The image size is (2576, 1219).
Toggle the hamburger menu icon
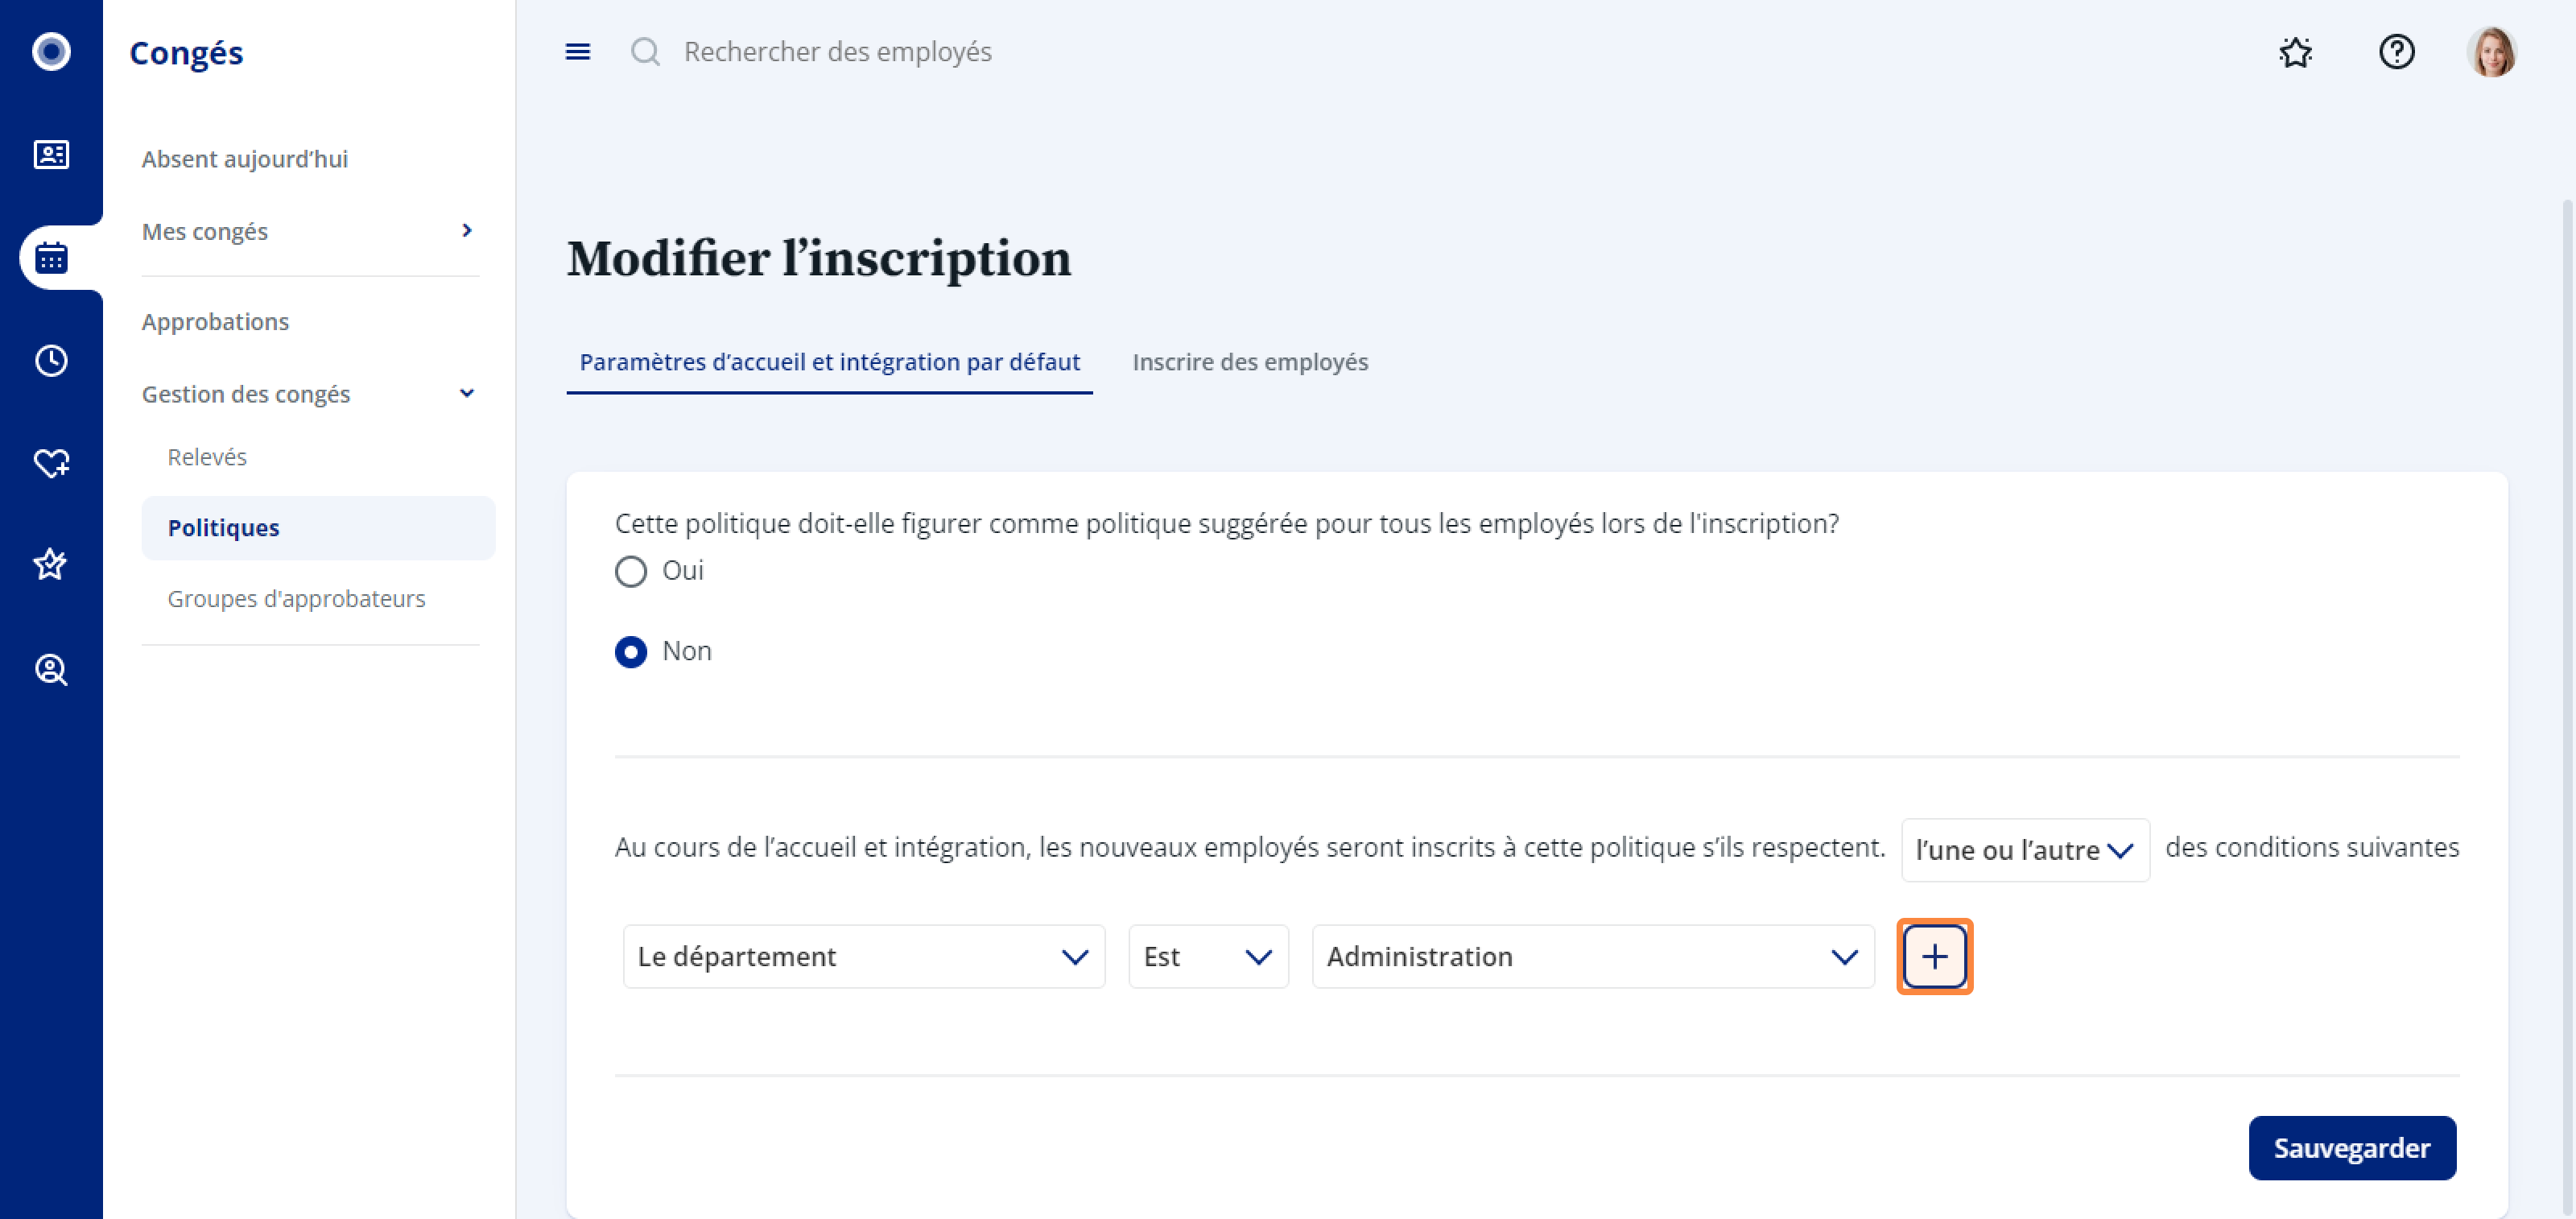pyautogui.click(x=578, y=52)
